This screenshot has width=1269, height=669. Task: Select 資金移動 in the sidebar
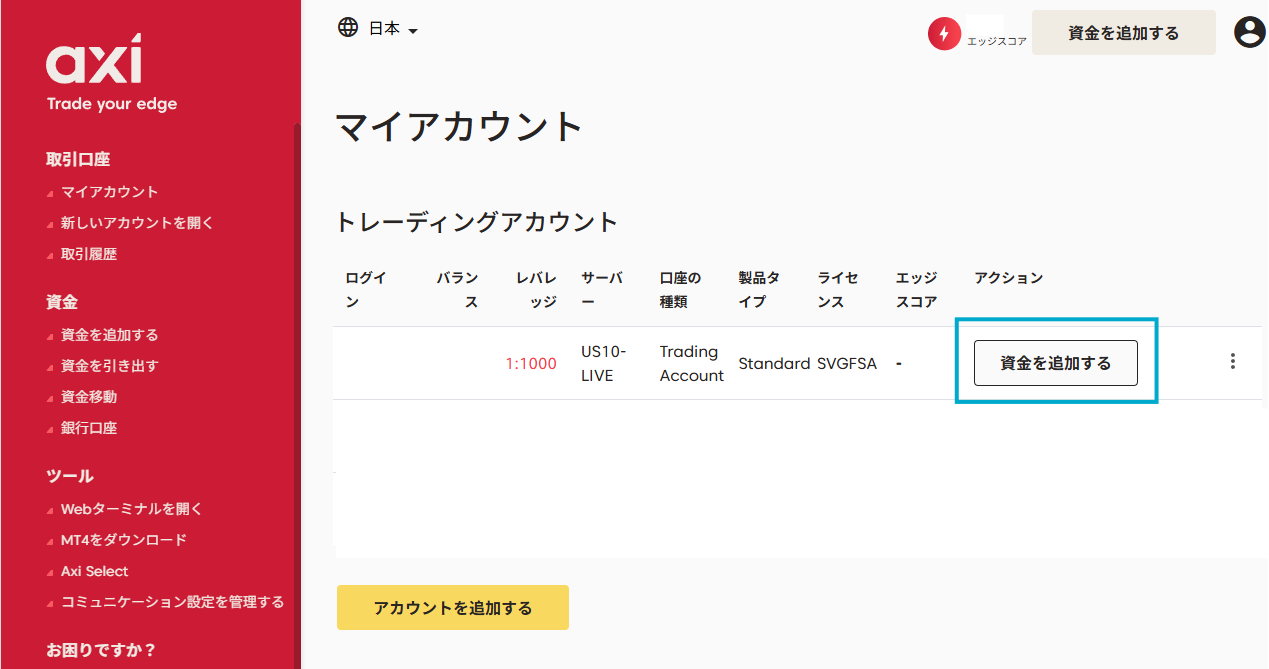tap(89, 397)
